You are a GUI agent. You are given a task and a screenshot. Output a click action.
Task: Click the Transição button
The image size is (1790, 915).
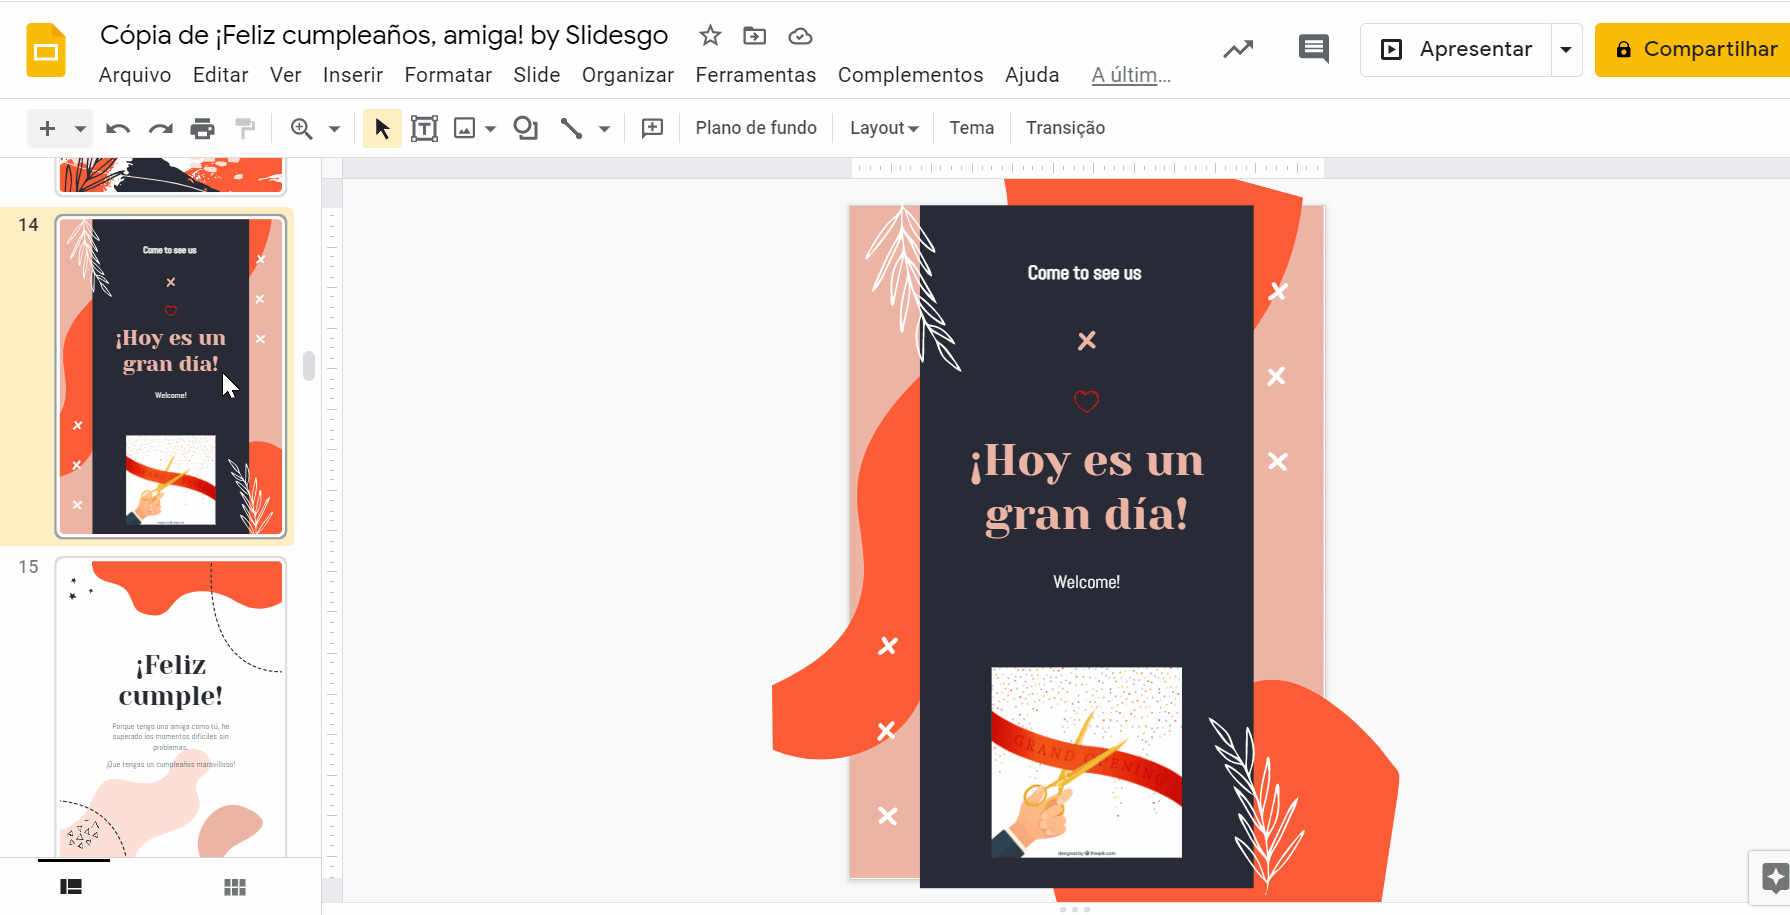pyautogui.click(x=1066, y=128)
